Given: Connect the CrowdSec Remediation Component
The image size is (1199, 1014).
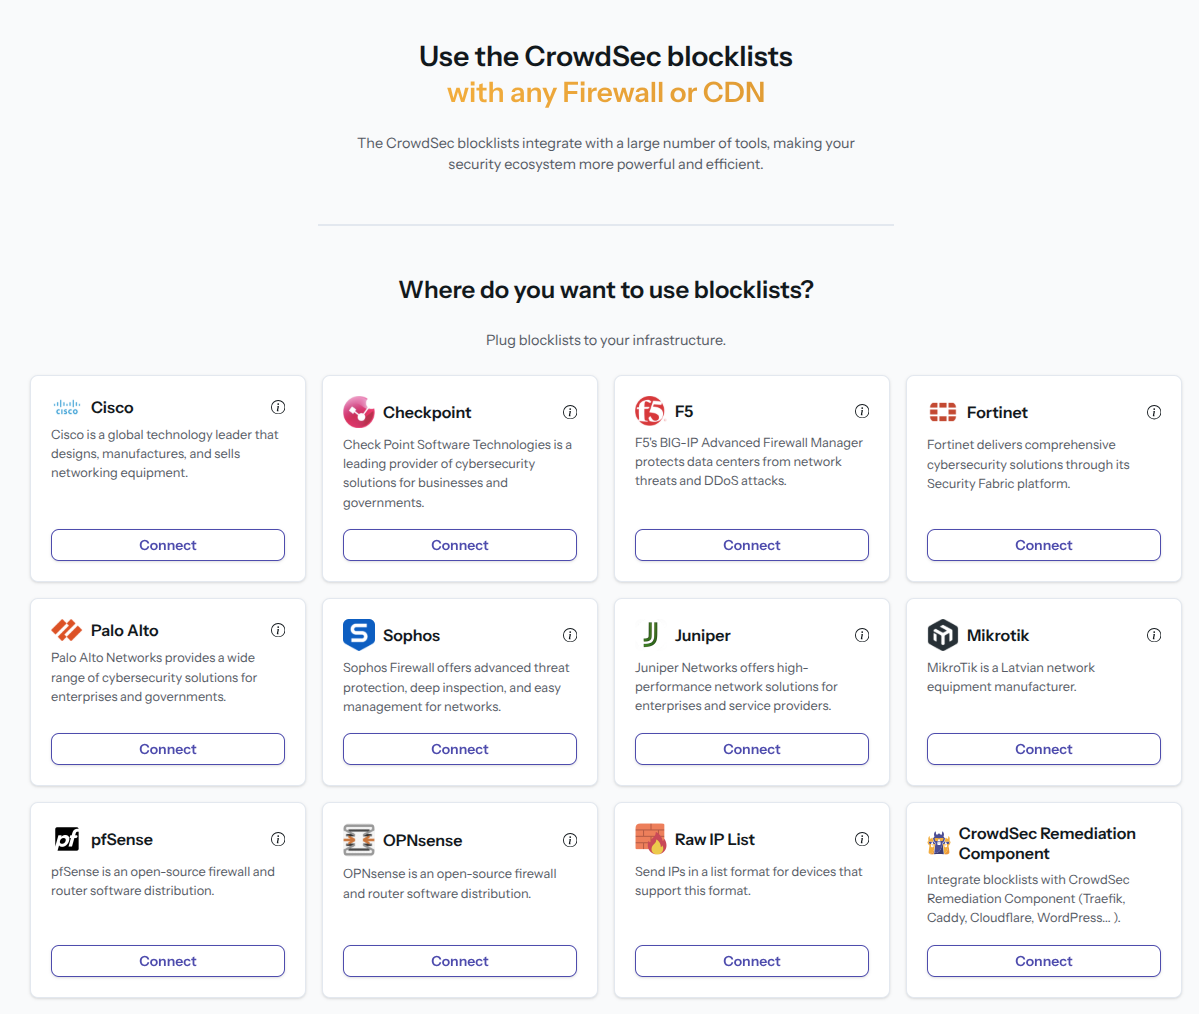Looking at the screenshot, I should [1043, 960].
